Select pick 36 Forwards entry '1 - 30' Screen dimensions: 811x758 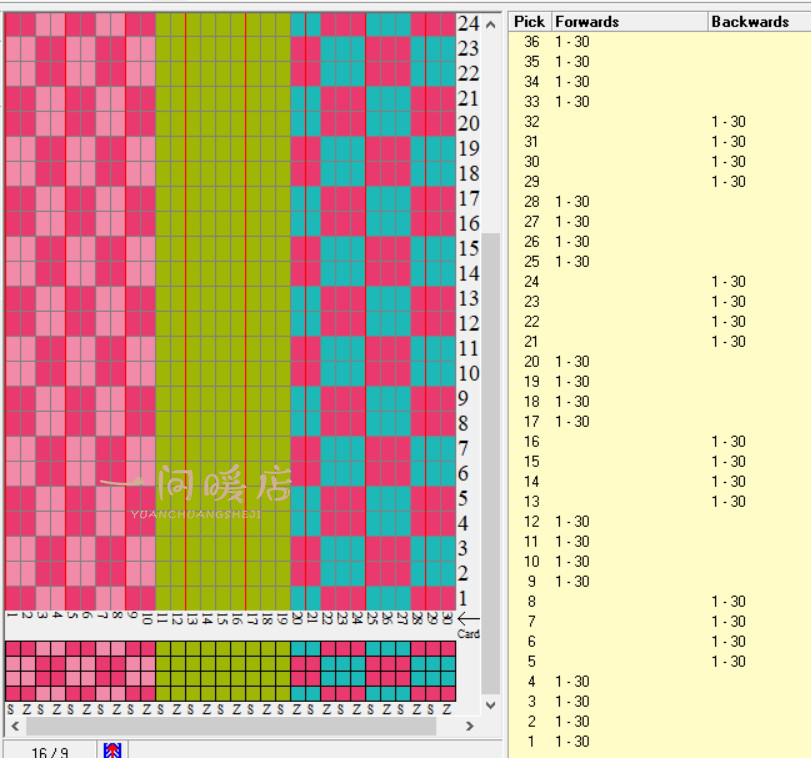coord(572,42)
